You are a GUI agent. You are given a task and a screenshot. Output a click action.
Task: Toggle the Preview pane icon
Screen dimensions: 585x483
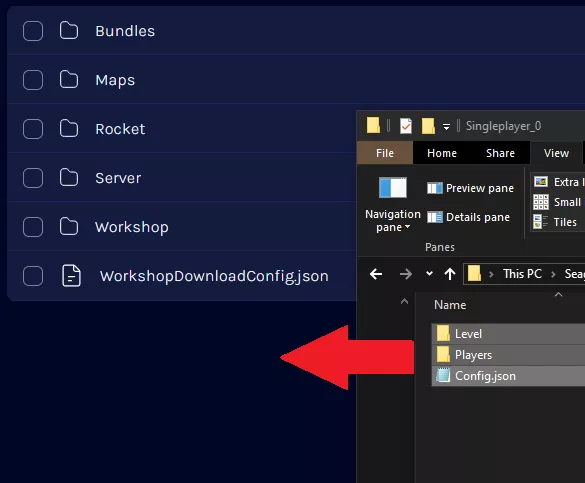coord(435,188)
